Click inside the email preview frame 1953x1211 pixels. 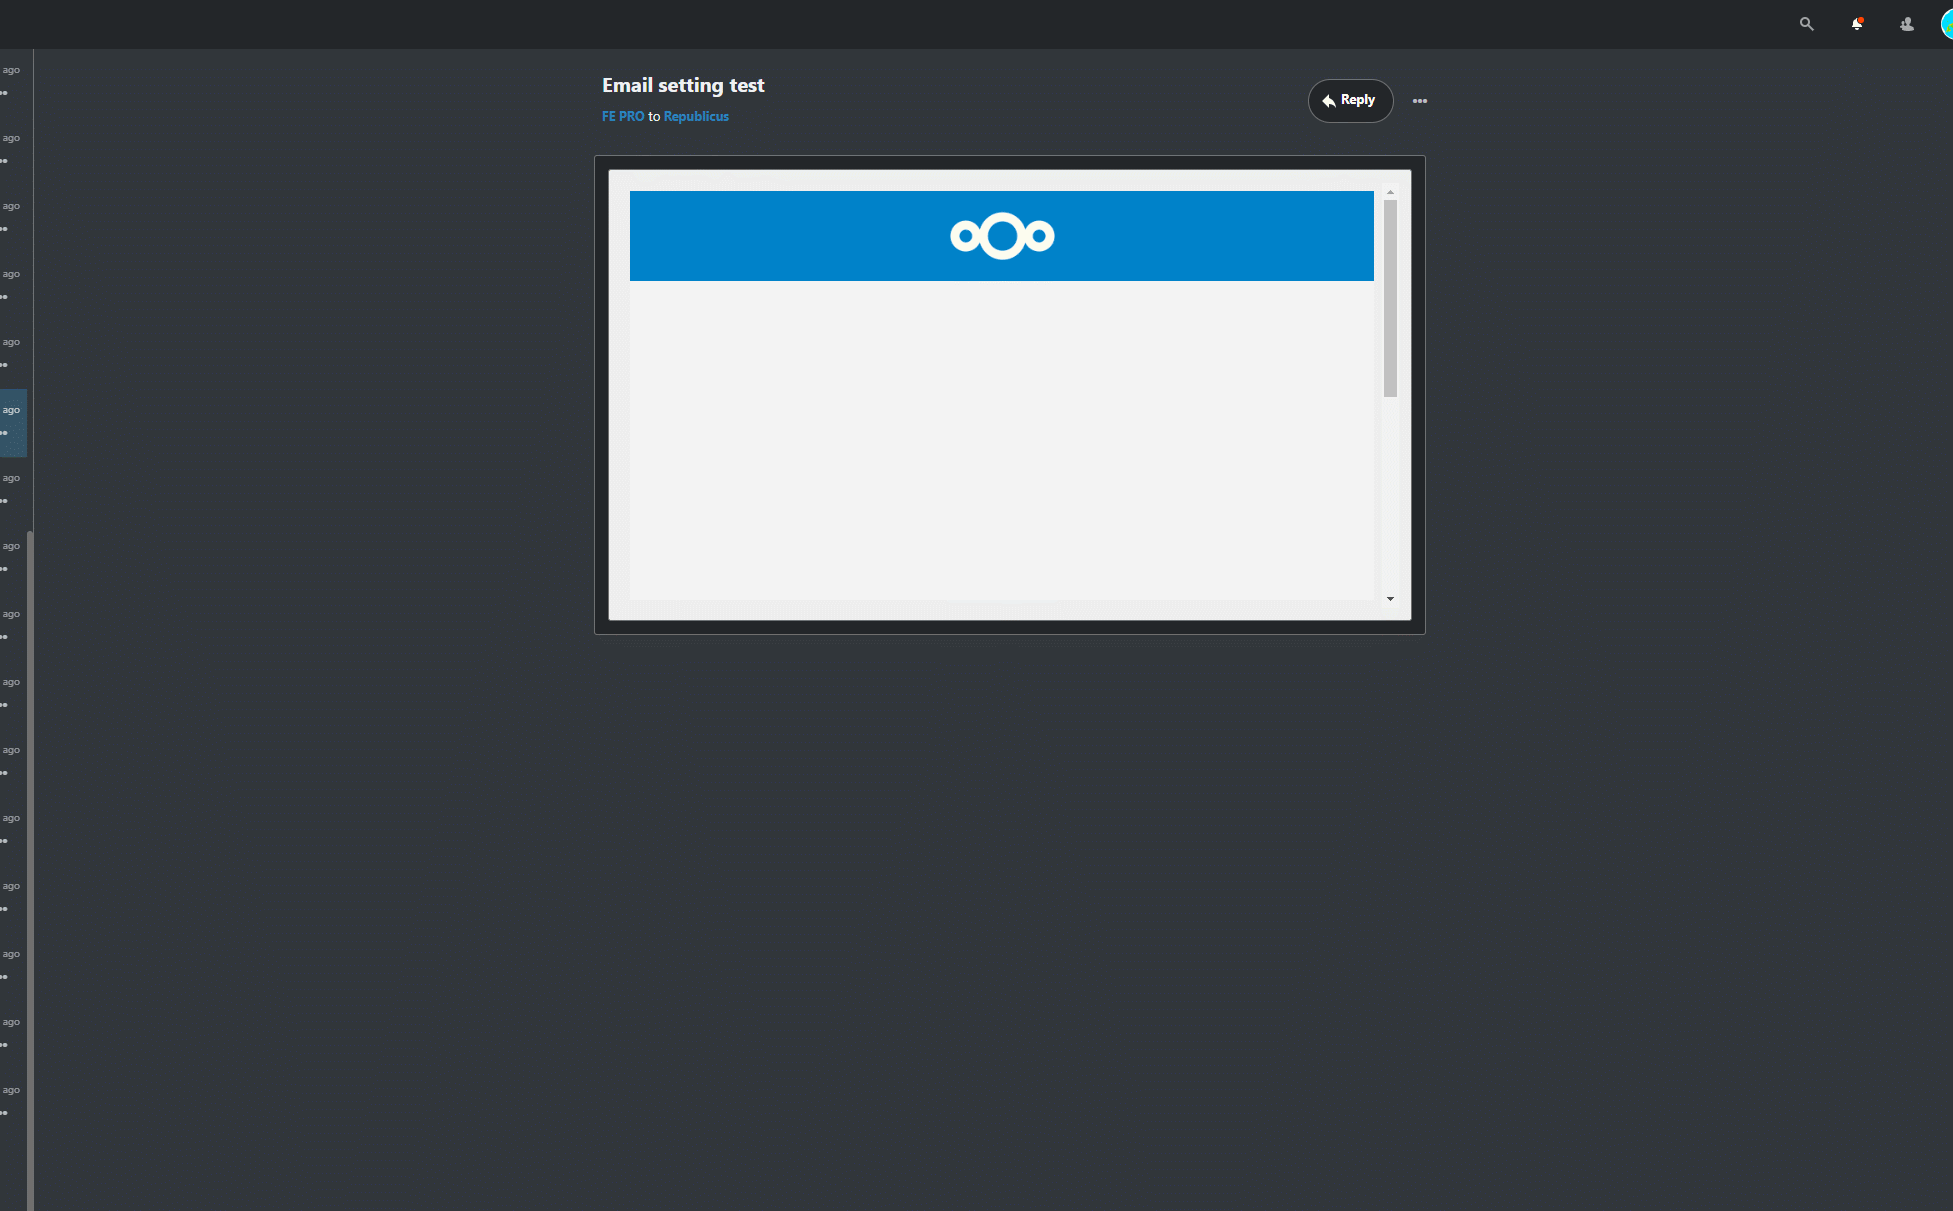1001,440
